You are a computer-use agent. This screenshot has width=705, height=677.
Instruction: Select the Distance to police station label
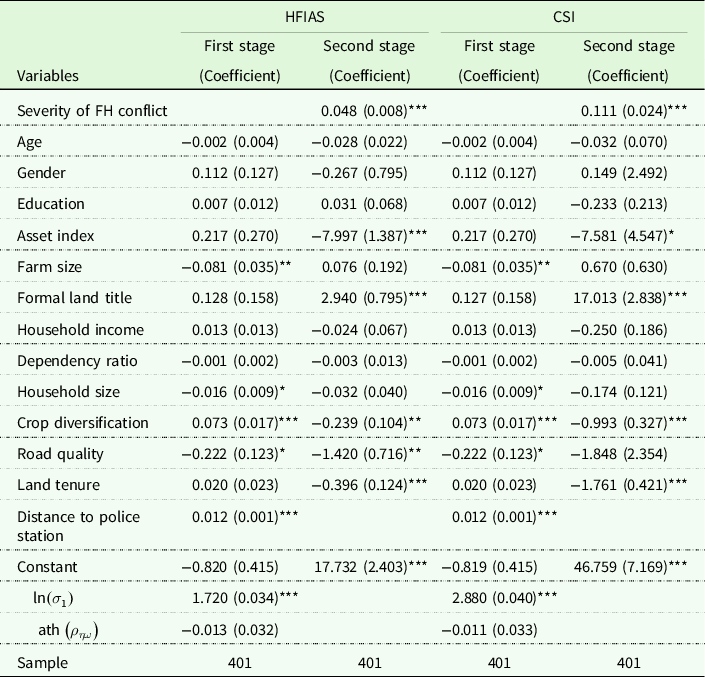(x=78, y=525)
